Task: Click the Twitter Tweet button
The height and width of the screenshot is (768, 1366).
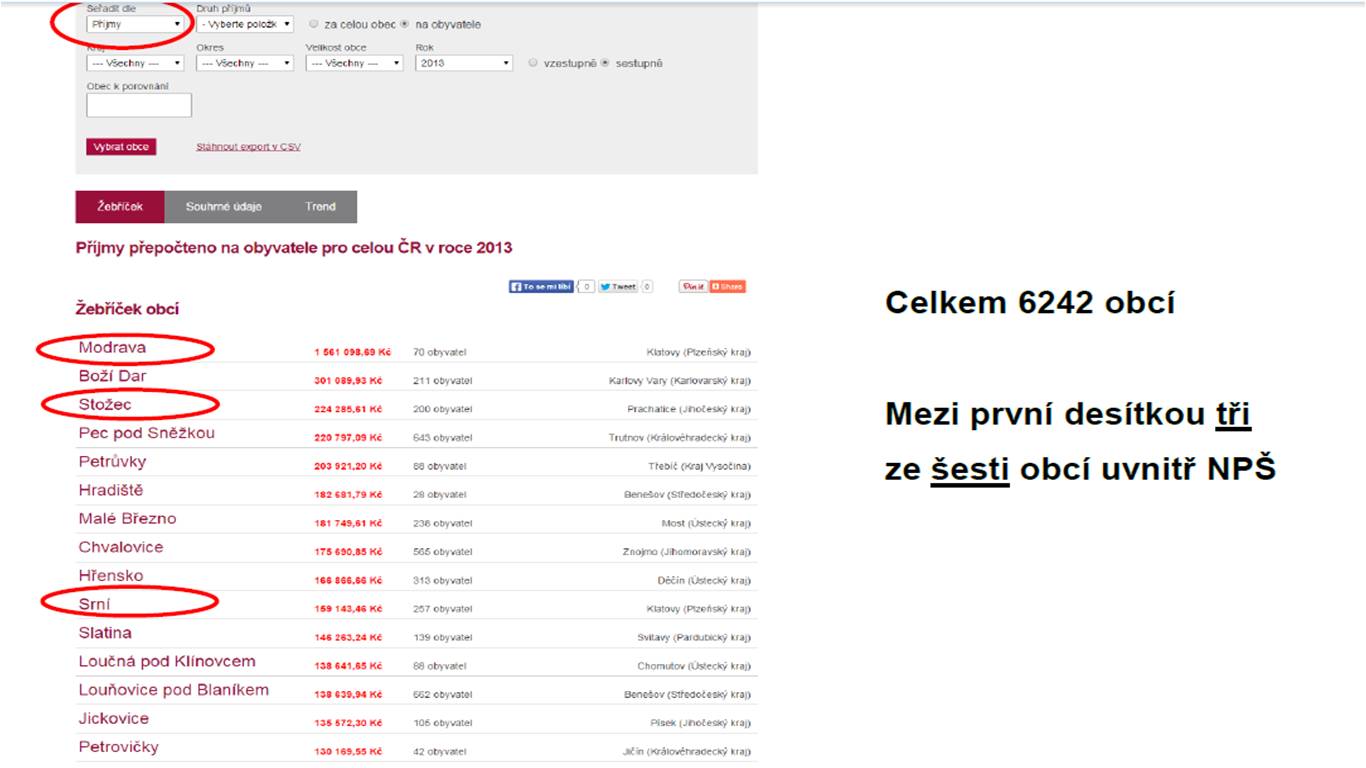Action: point(618,286)
